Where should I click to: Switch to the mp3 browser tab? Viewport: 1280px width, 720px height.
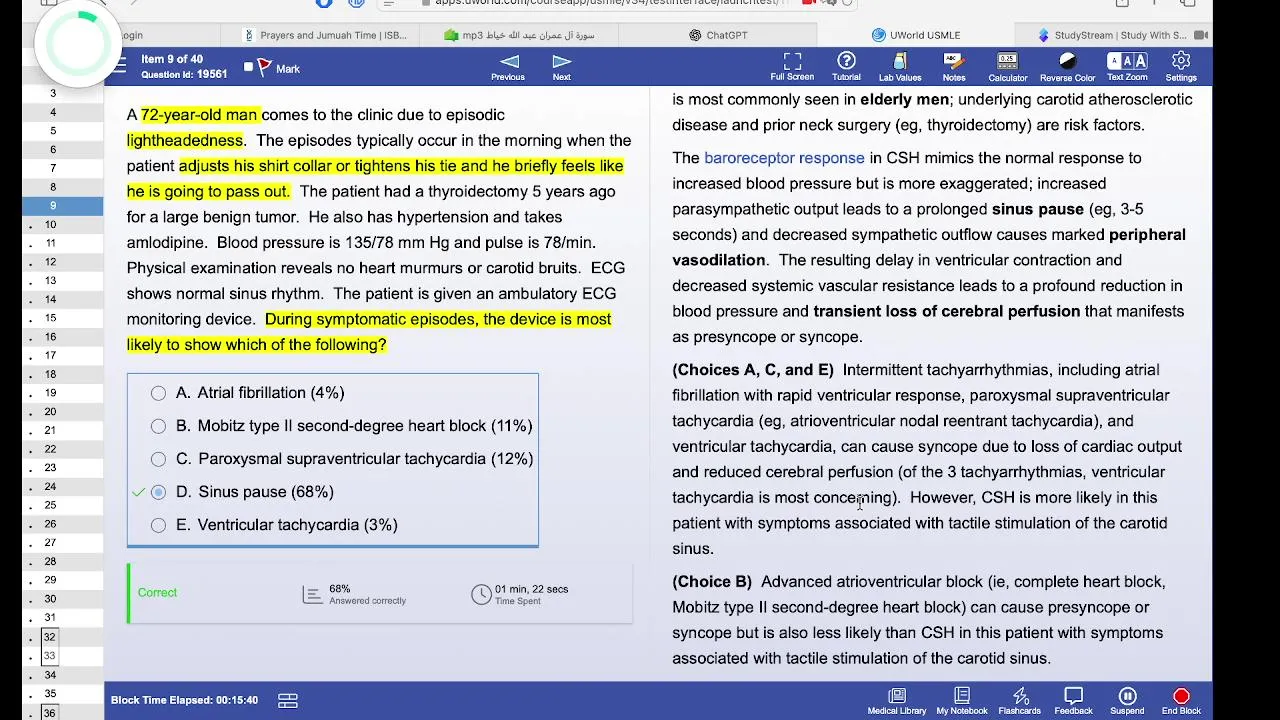tap(520, 35)
